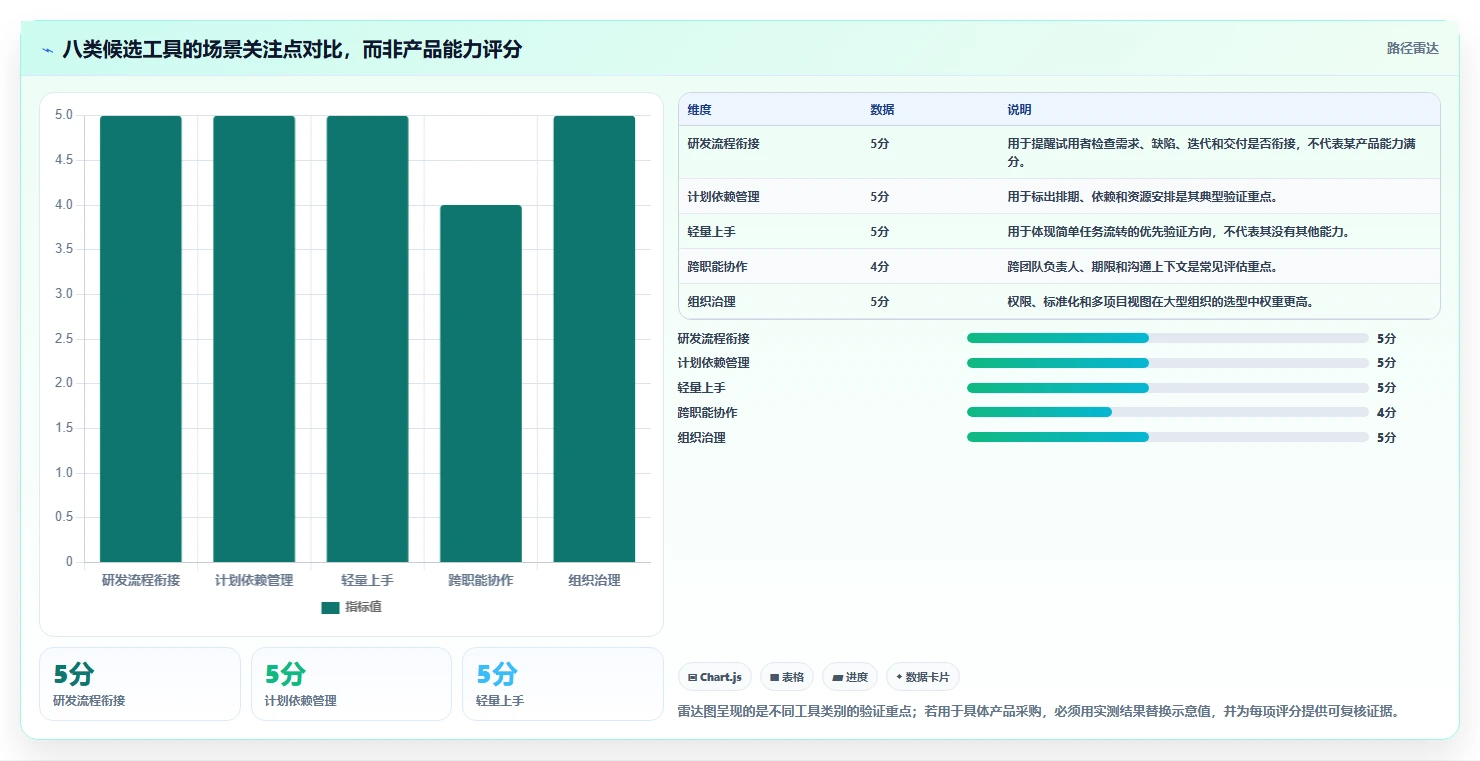The height and width of the screenshot is (761, 1480).
Task: Click the 轻量上手 data card
Action: 563,684
